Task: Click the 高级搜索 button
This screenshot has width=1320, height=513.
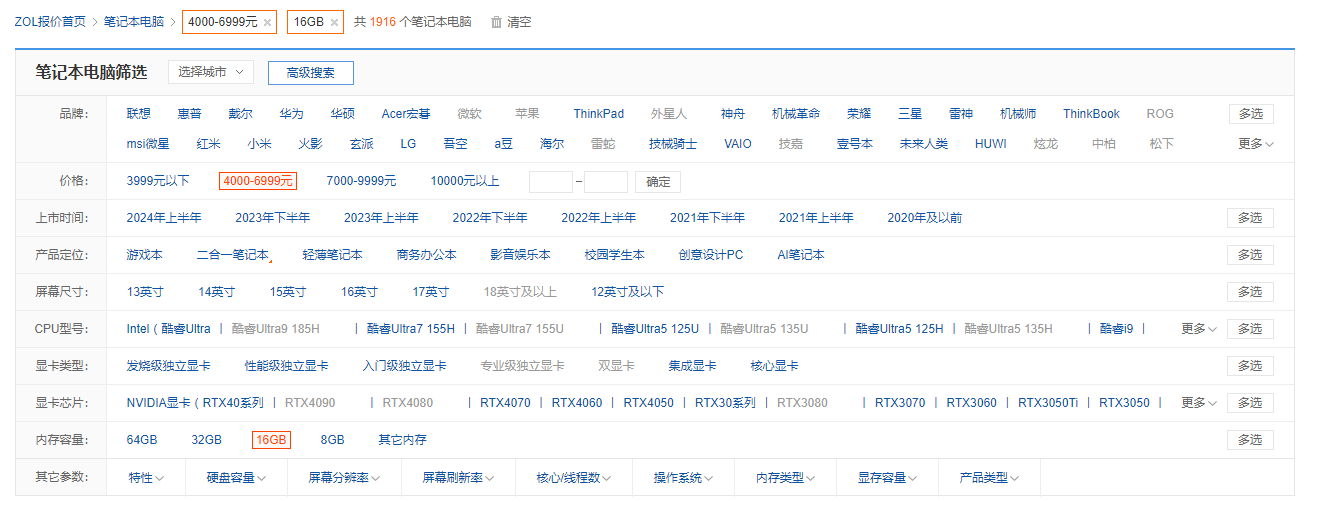Action: [310, 73]
